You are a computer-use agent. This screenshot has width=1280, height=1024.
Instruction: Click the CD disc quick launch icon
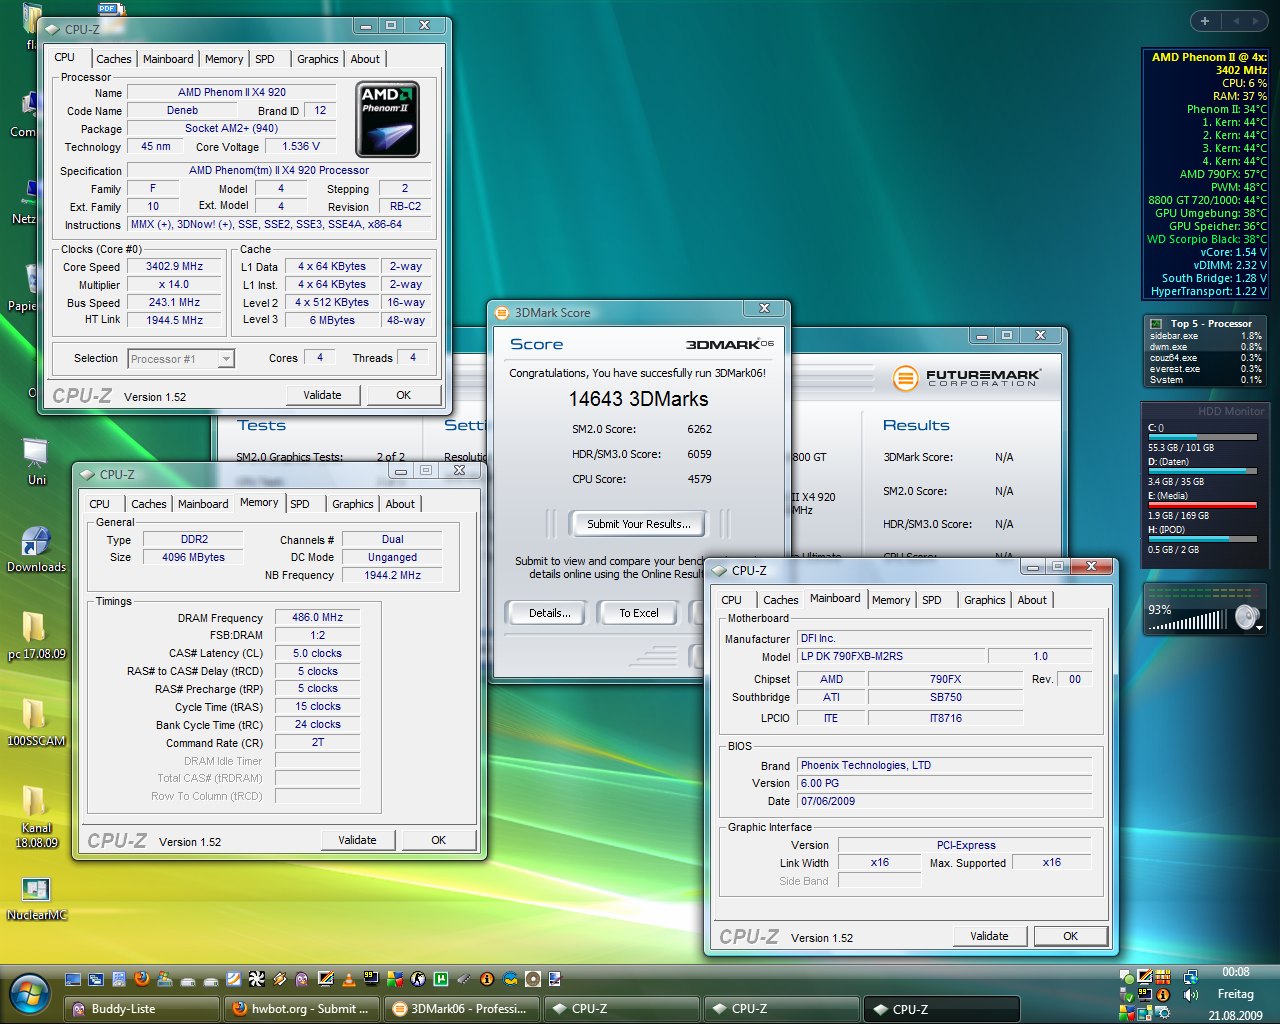click(x=533, y=979)
